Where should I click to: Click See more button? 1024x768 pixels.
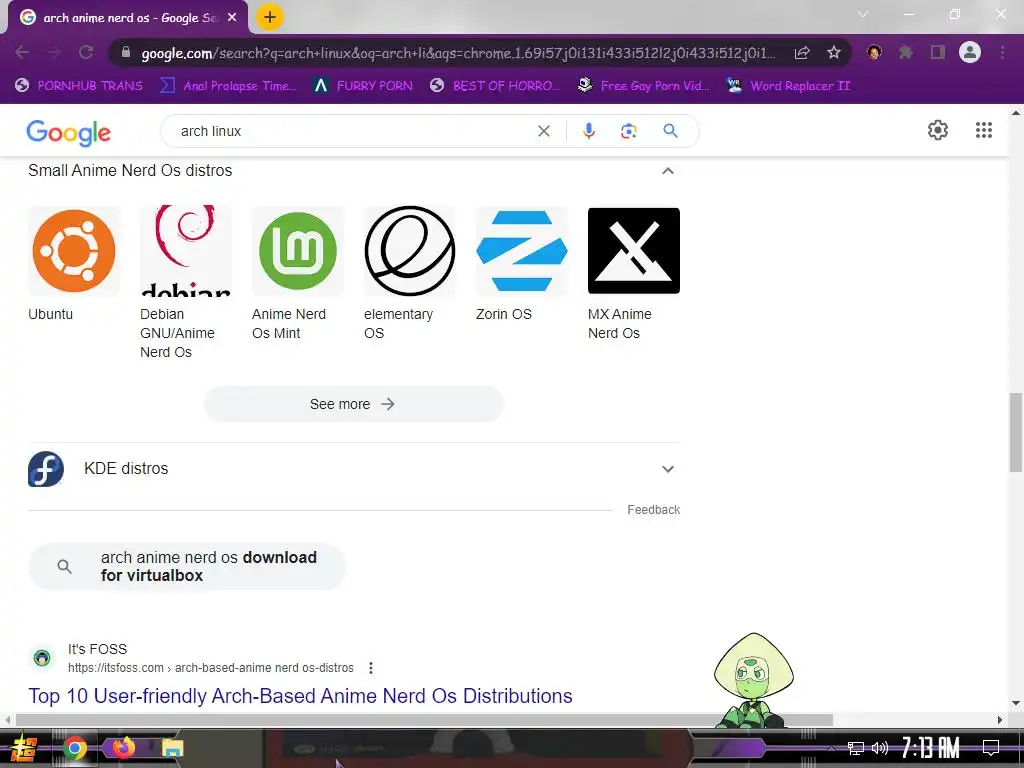tap(353, 404)
